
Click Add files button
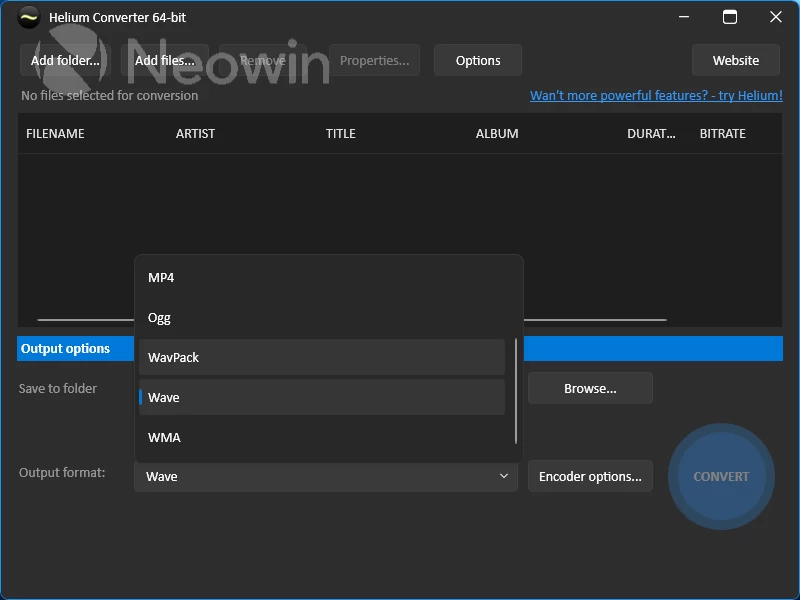(165, 60)
